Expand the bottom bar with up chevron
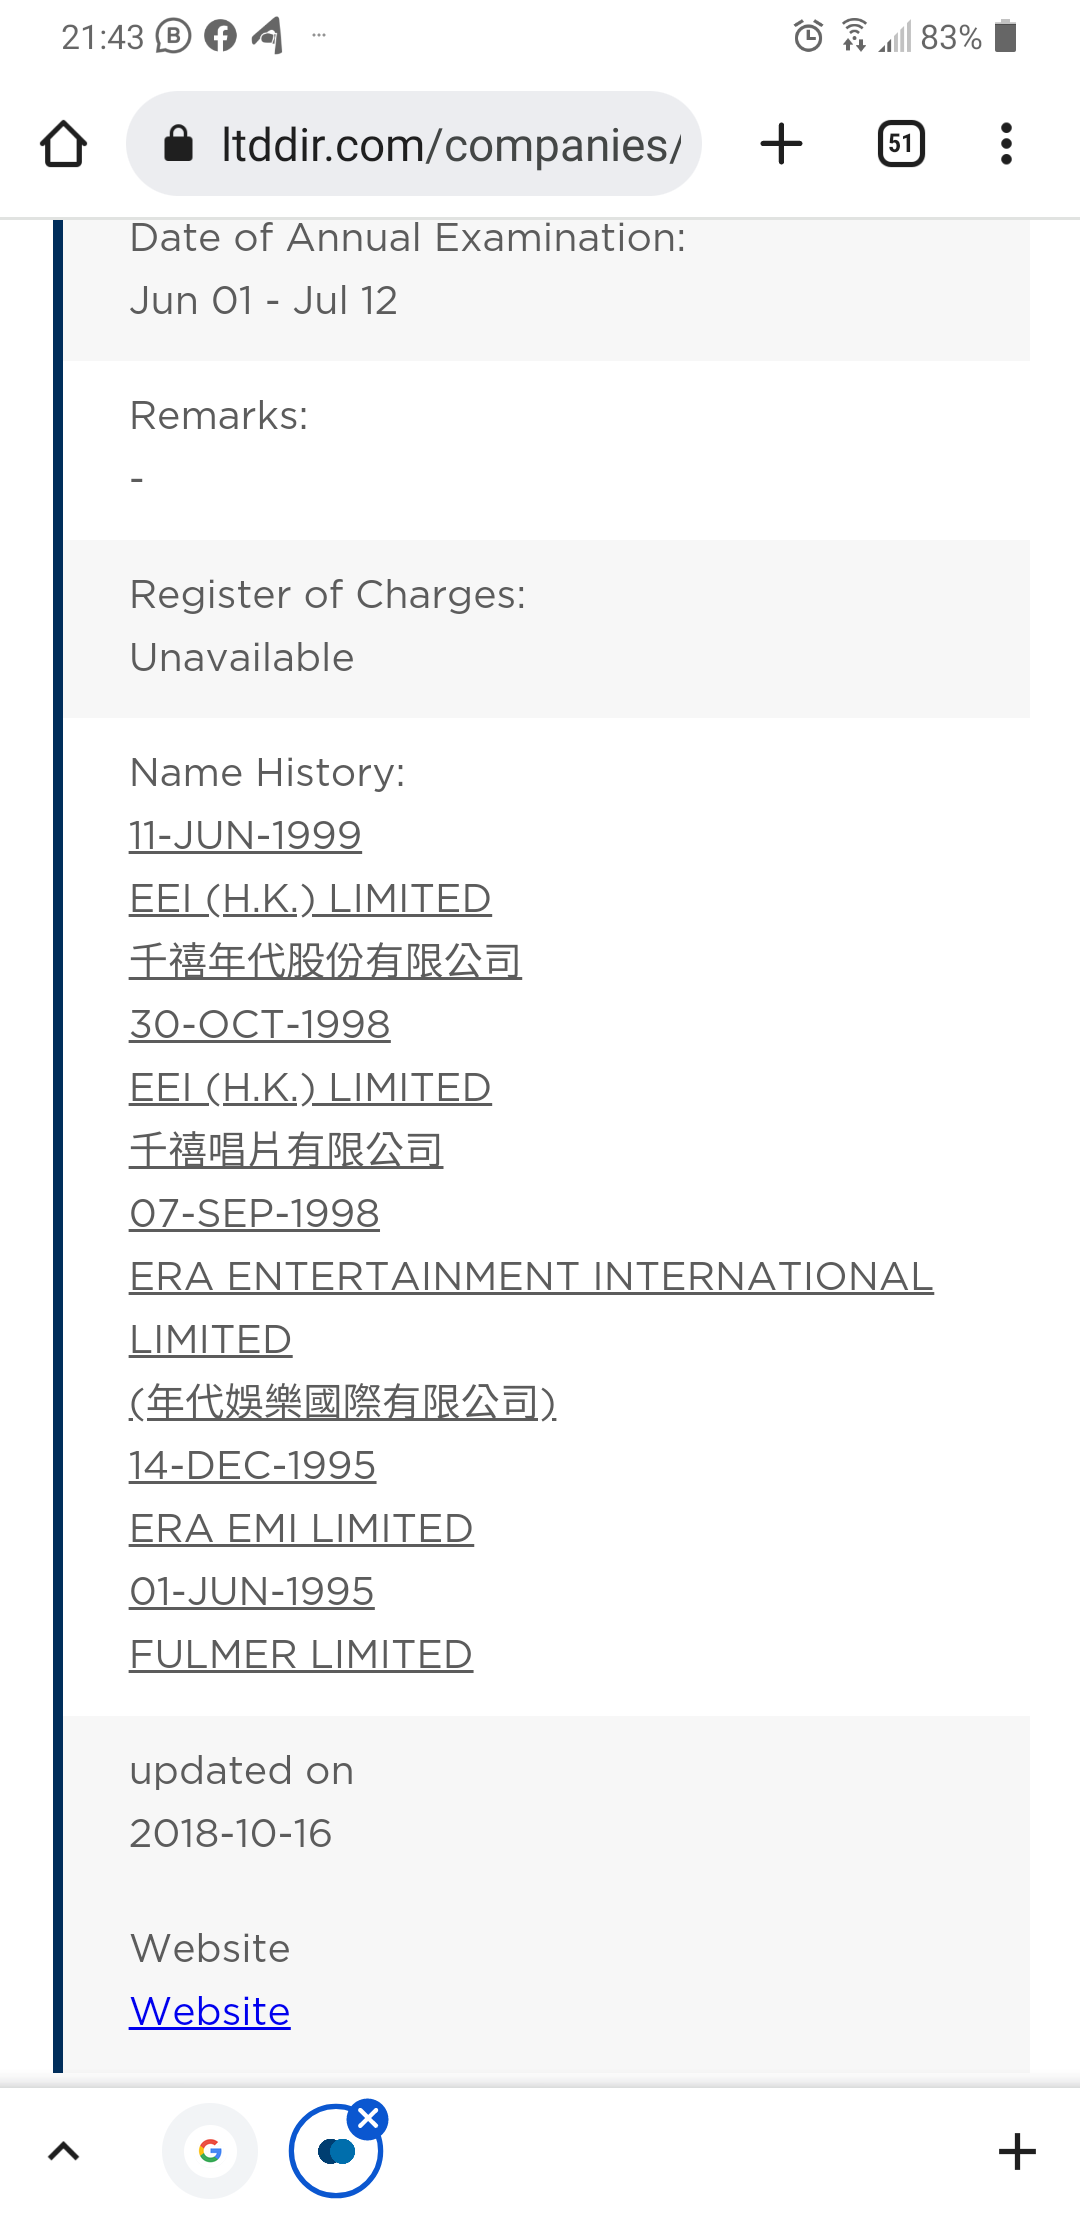The height and width of the screenshot is (2214, 1080). [x=64, y=2151]
